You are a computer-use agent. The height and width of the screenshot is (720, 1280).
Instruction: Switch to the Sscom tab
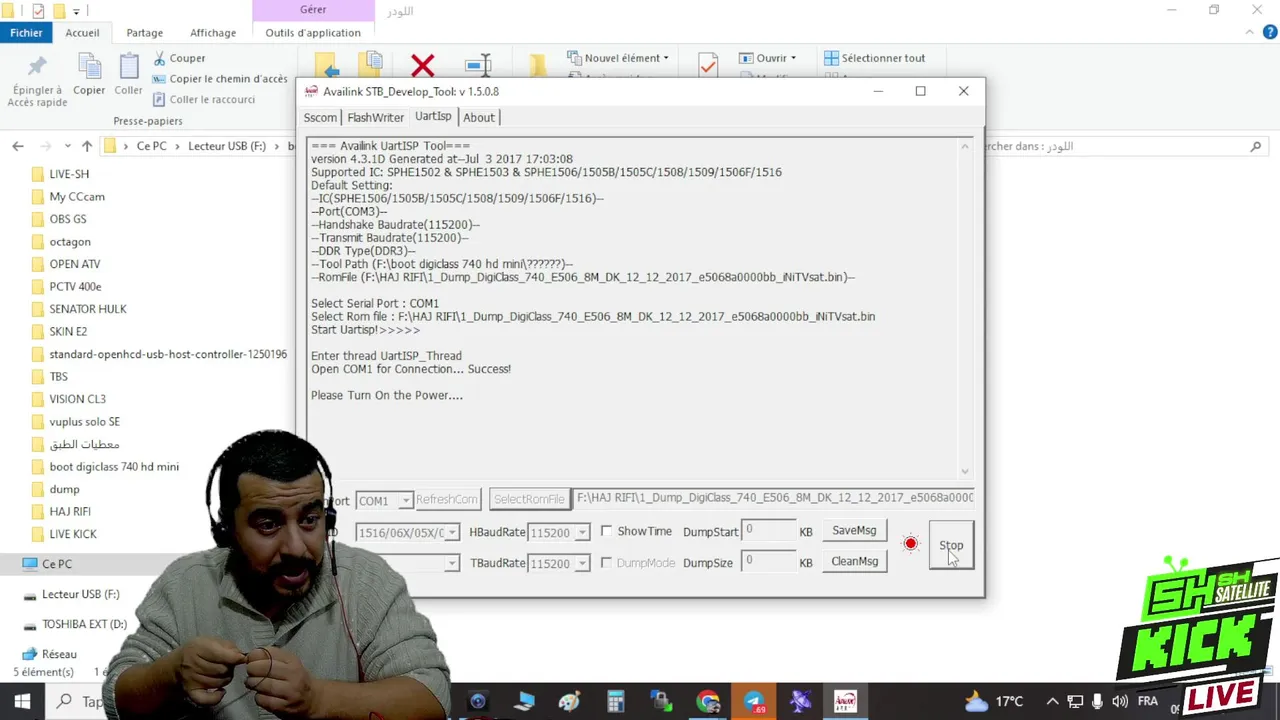coord(320,117)
